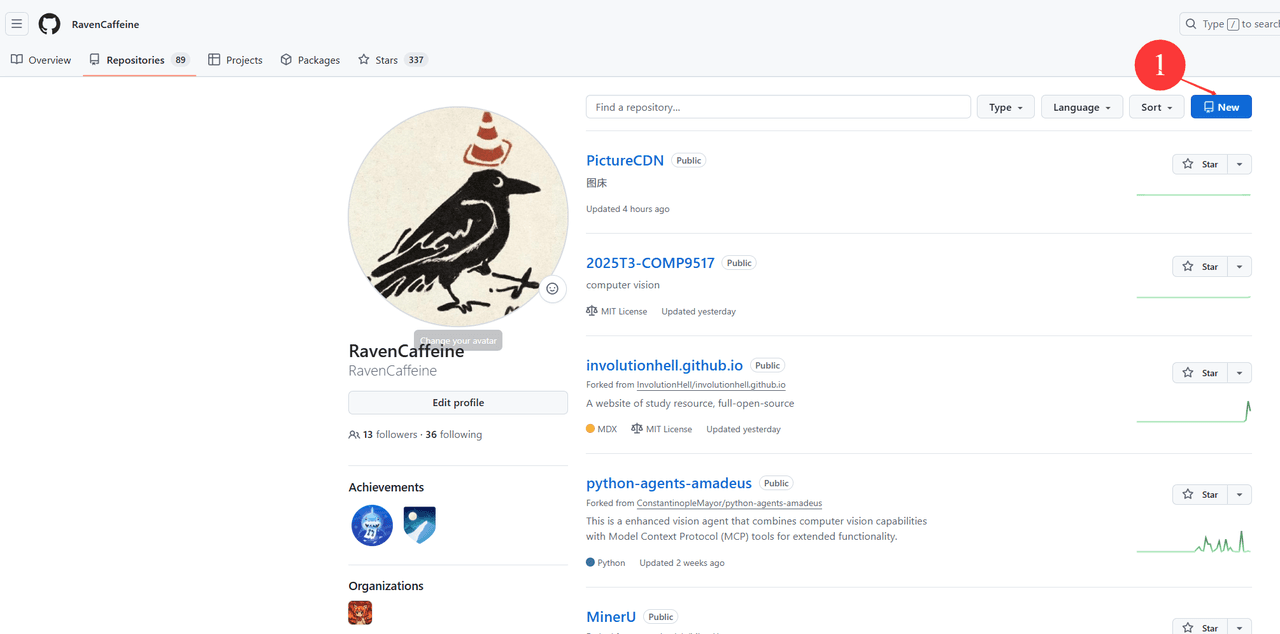Image resolution: width=1280 pixels, height=634 pixels.
Task: Open the Arctic Code Vault achievement badge
Action: tap(419, 525)
